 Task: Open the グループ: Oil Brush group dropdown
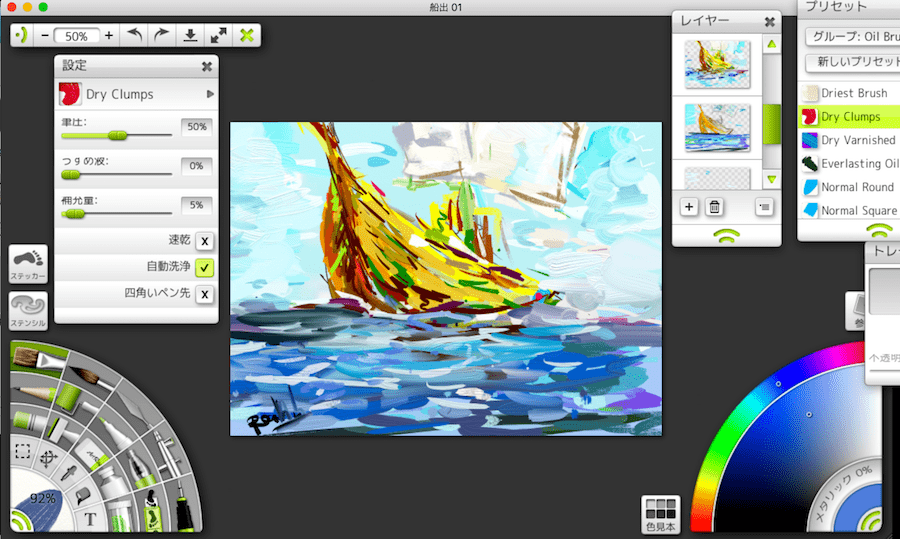click(853, 36)
